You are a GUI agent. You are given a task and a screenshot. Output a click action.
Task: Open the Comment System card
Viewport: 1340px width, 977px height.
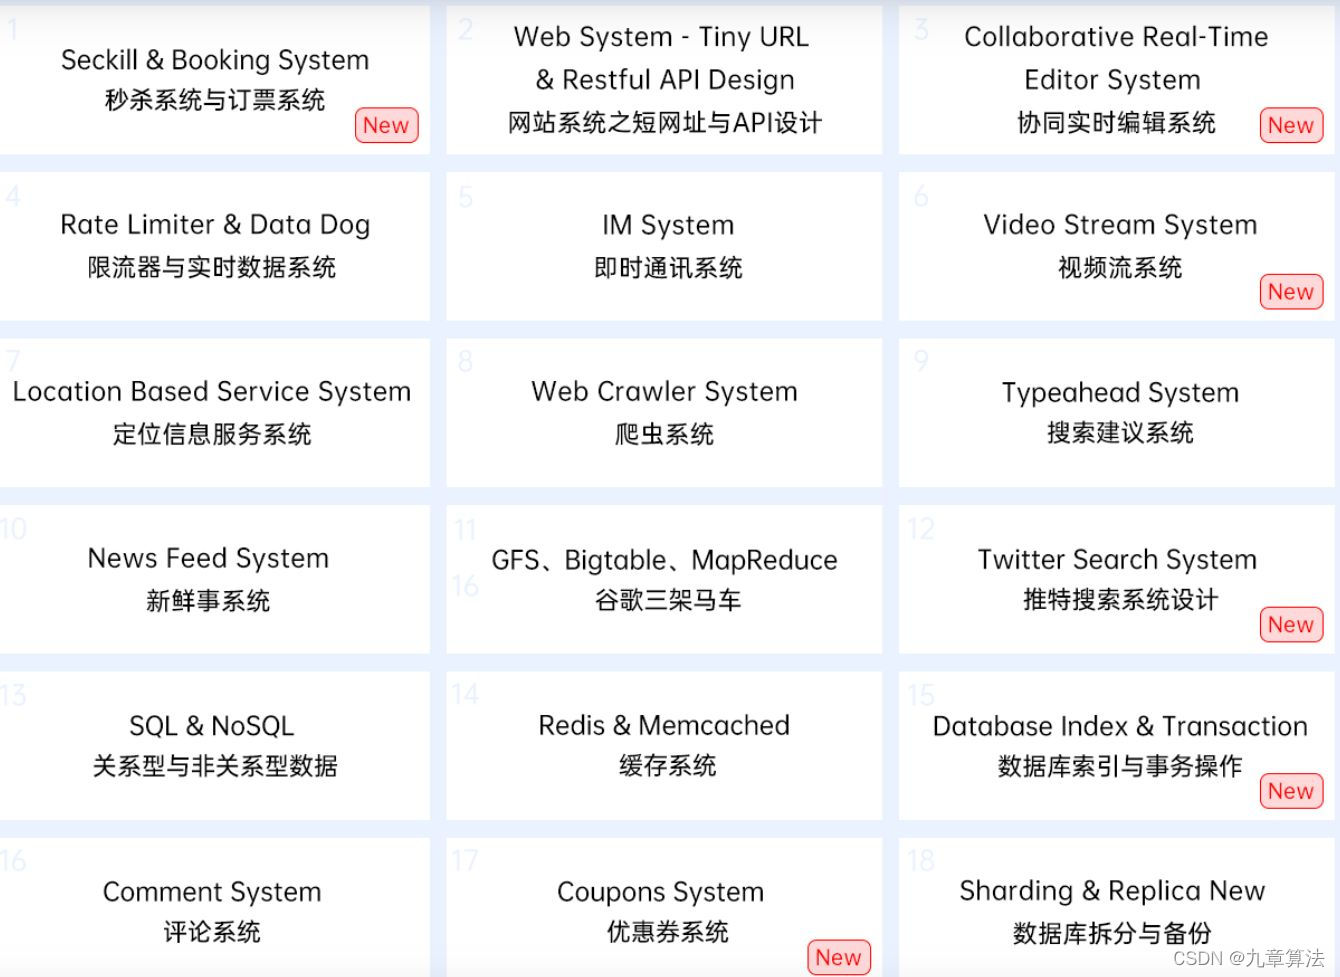(x=215, y=907)
